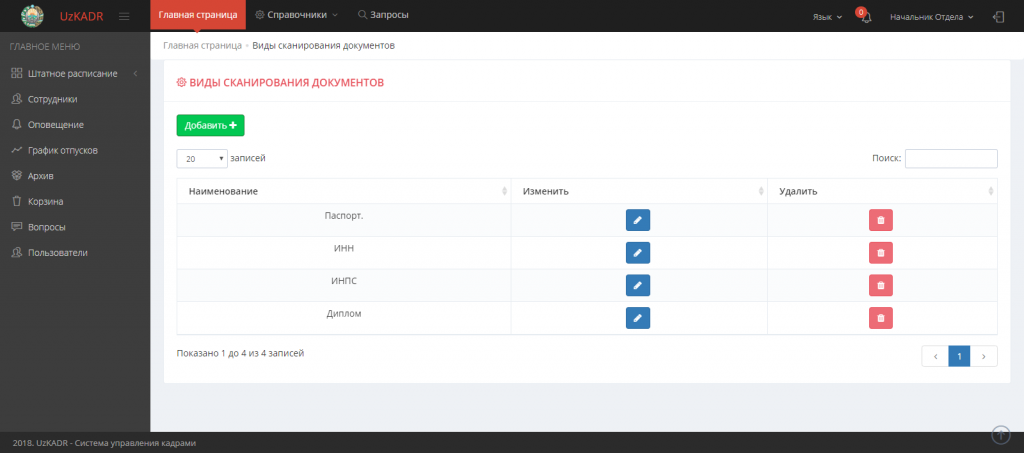Open the Справочники menu

click(297, 15)
